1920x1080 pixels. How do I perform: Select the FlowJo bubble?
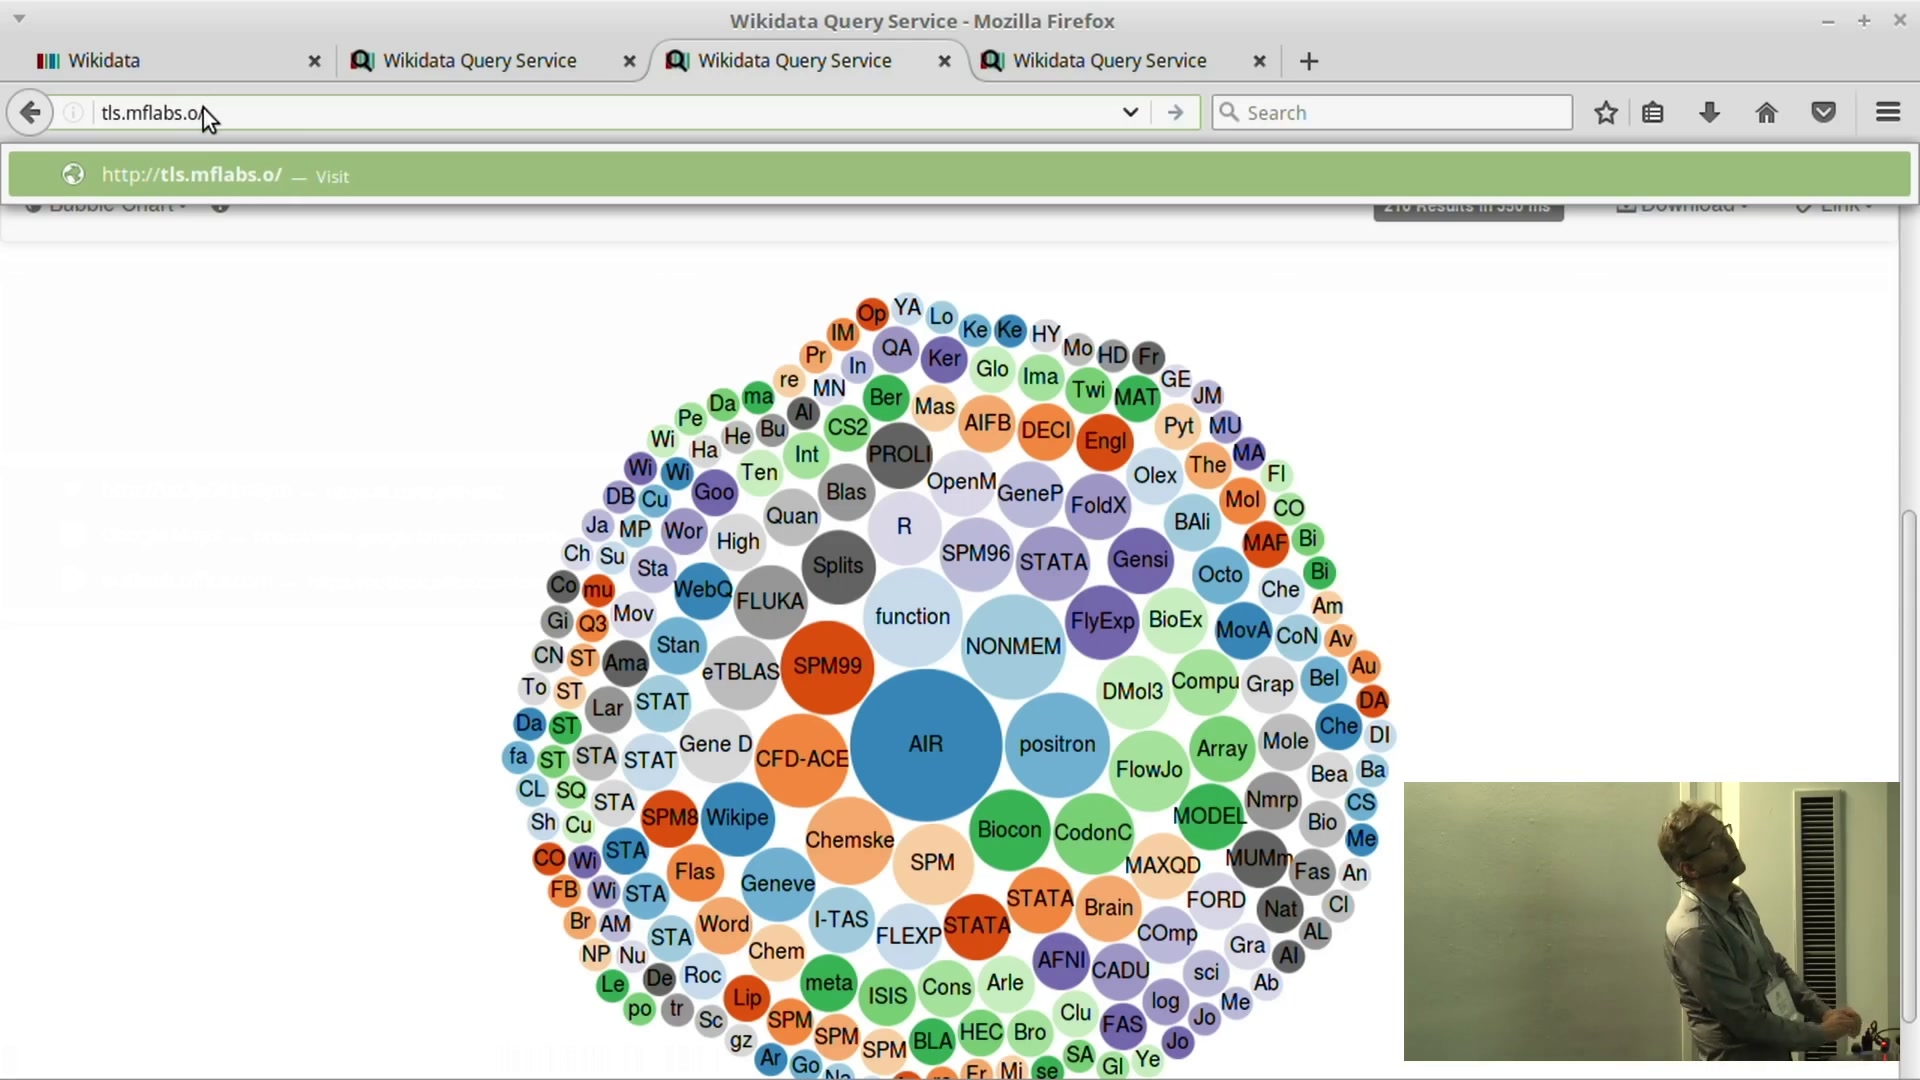(1149, 770)
